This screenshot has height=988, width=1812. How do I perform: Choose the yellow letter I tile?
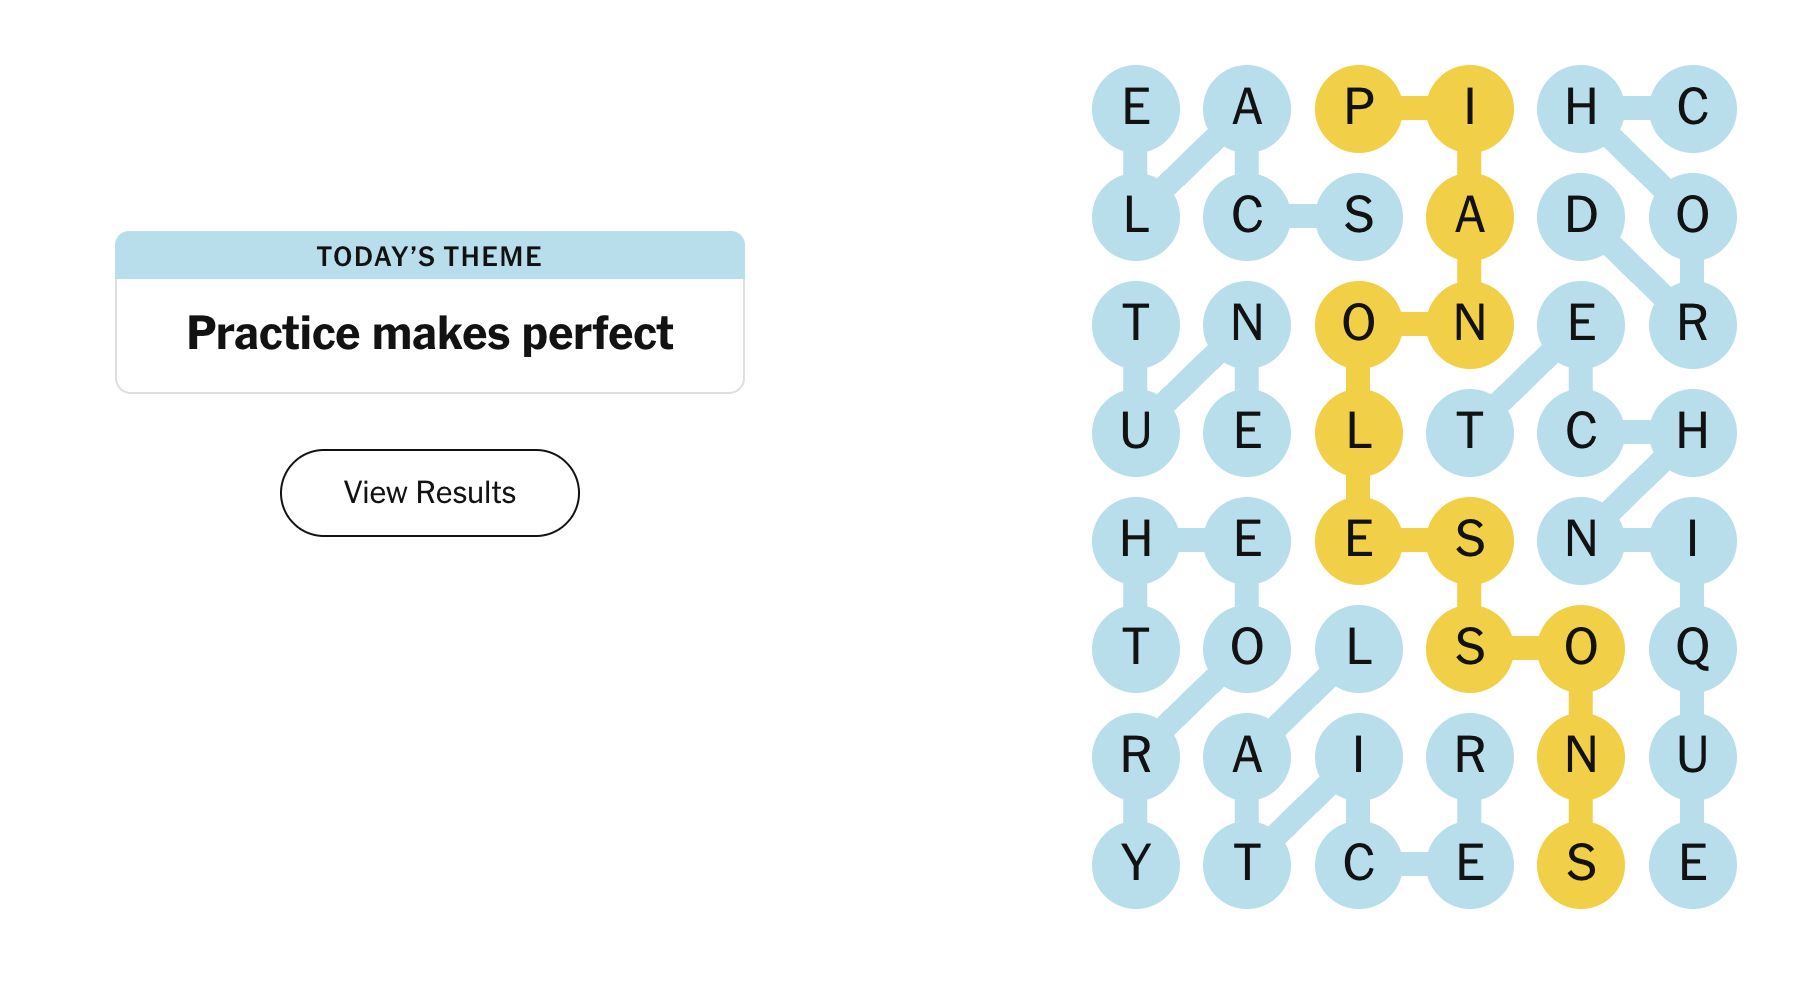1469,108
